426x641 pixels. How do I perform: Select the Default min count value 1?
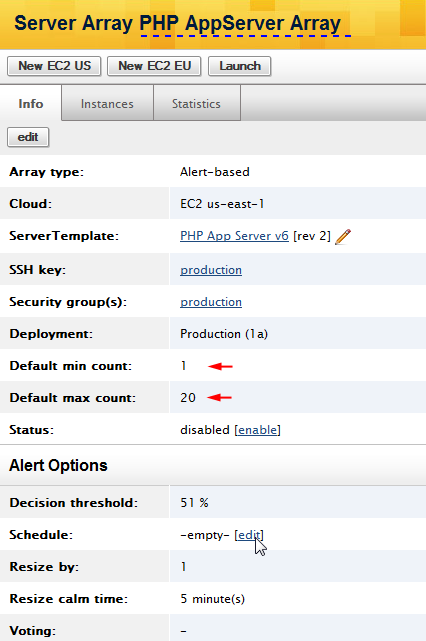tap(184, 366)
